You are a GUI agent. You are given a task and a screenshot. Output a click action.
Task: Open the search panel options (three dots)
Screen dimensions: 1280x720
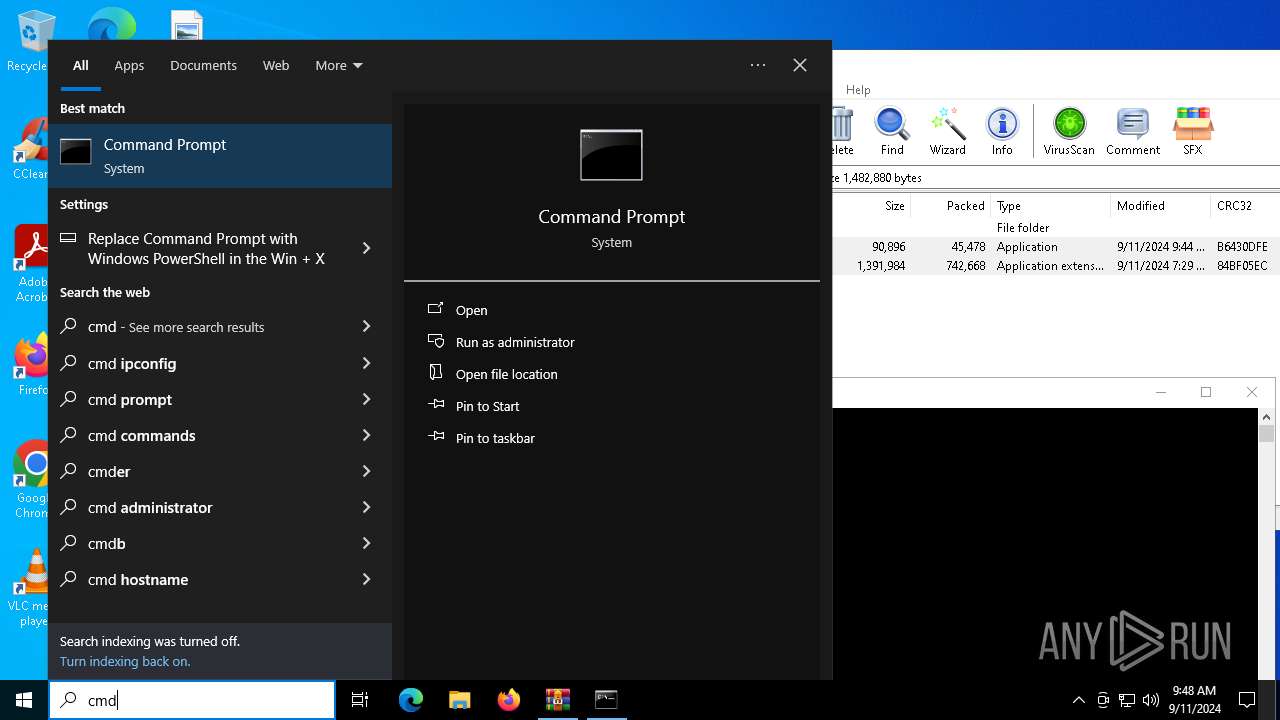click(x=758, y=65)
